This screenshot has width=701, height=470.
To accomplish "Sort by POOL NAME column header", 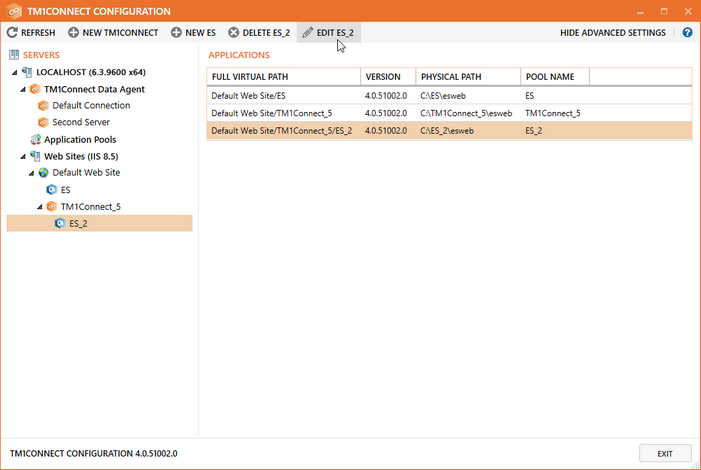I will [x=555, y=76].
